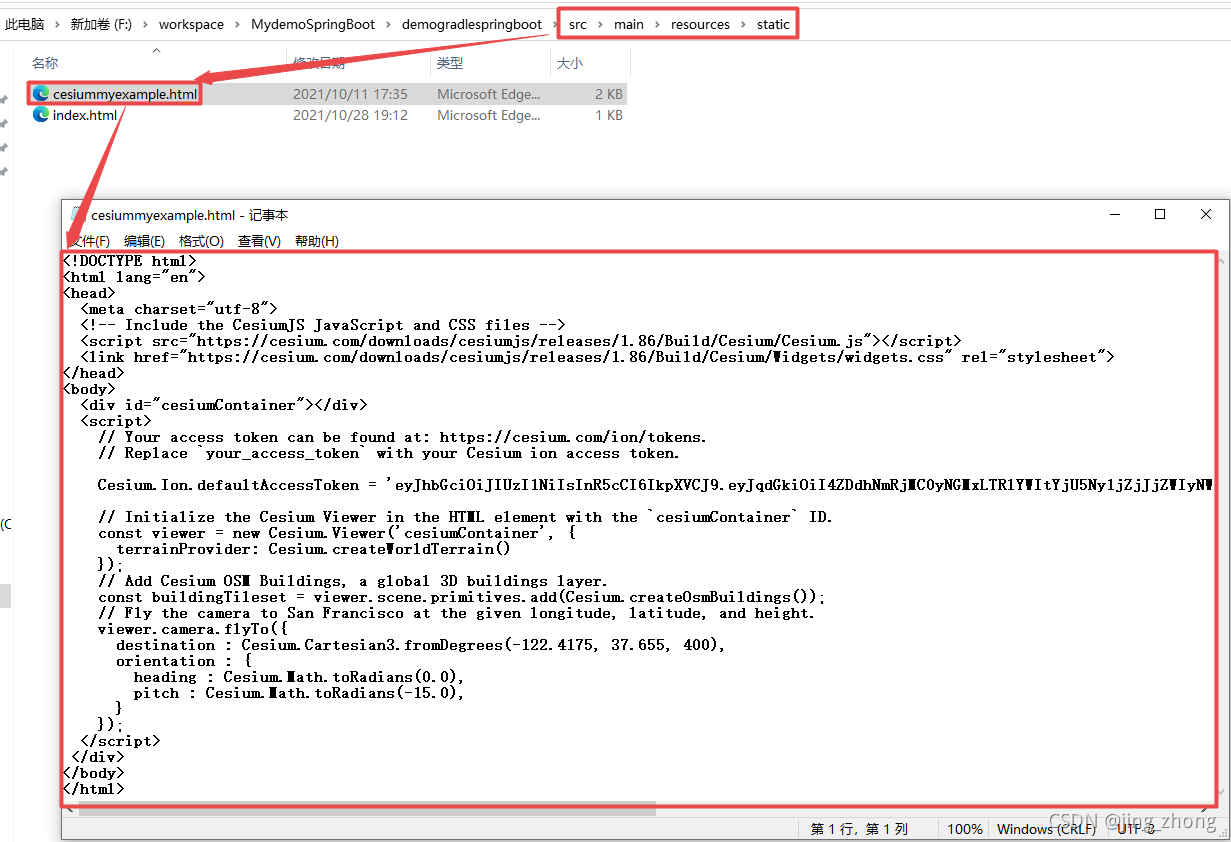This screenshot has width=1231, height=842.
Task: Jump to the src breadcrumb folder
Action: pyautogui.click(x=578, y=24)
